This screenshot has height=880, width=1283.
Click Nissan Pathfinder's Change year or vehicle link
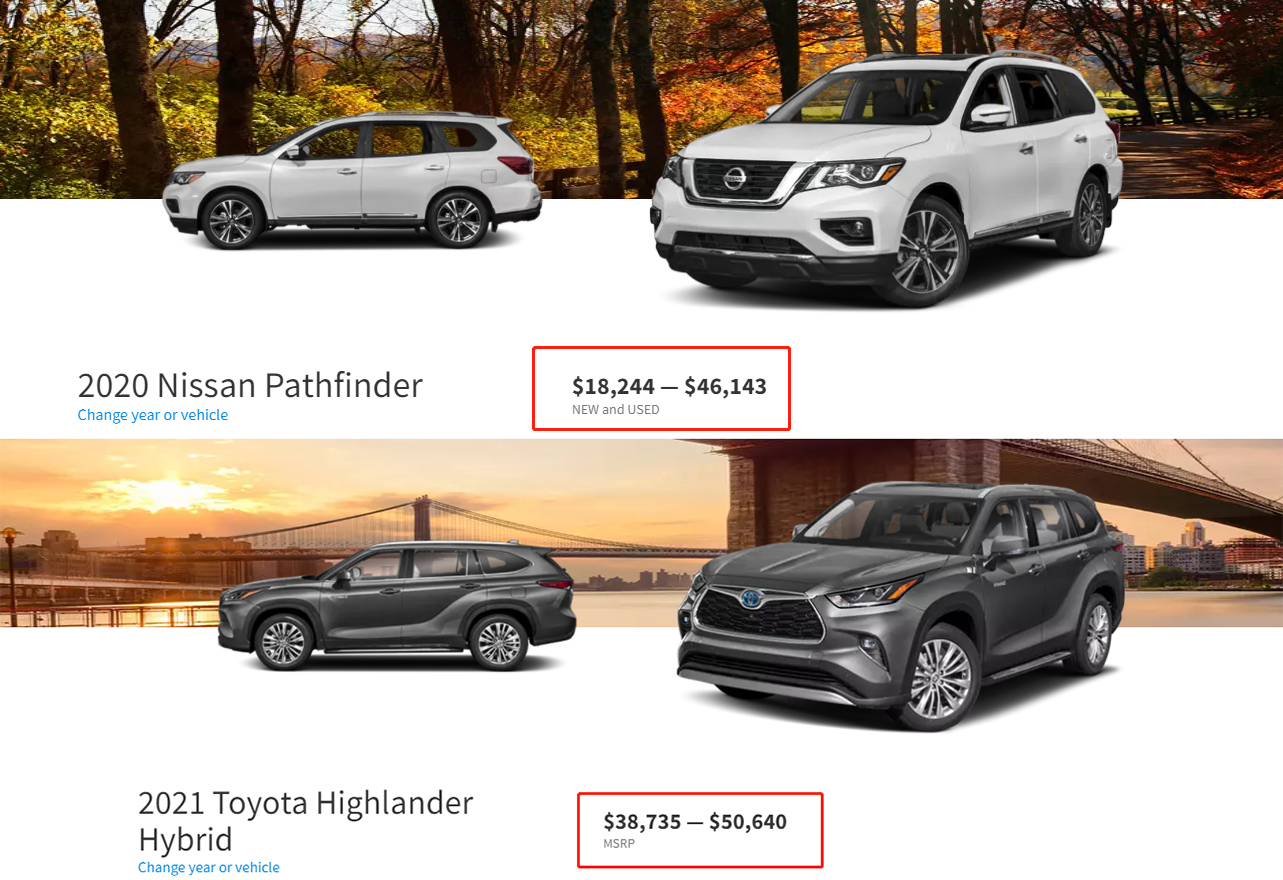pos(153,415)
